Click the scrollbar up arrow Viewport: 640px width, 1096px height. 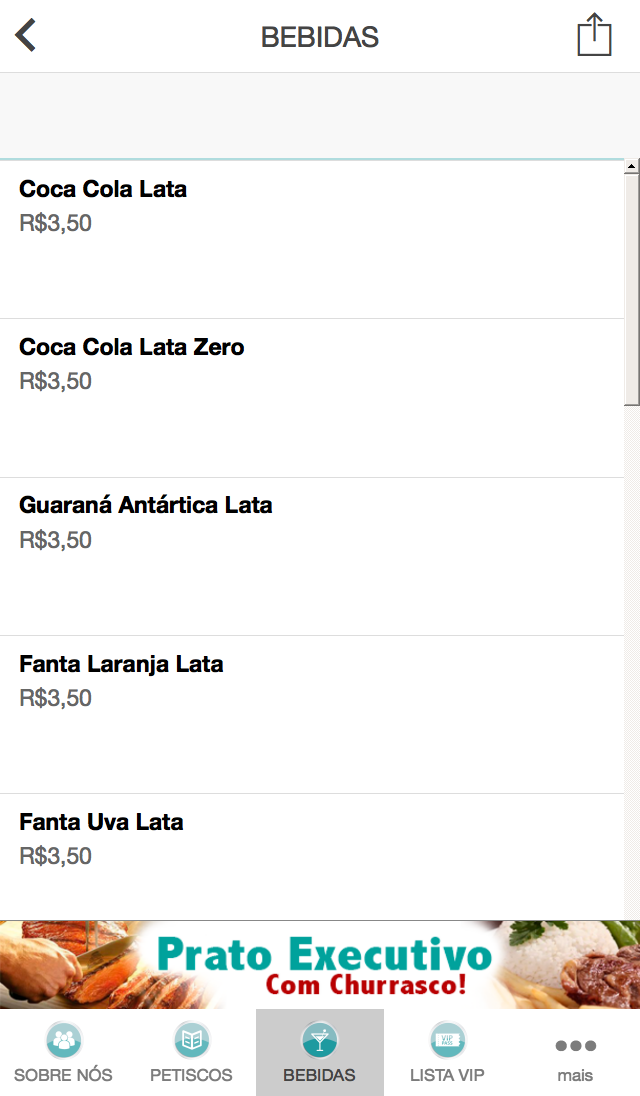point(632,167)
